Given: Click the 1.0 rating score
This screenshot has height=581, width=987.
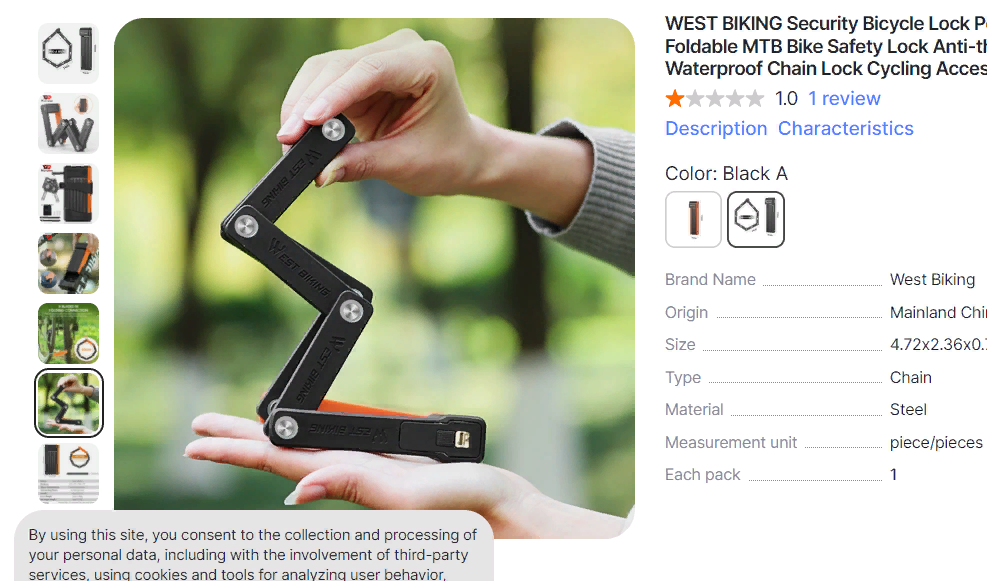Looking at the screenshot, I should click(786, 98).
